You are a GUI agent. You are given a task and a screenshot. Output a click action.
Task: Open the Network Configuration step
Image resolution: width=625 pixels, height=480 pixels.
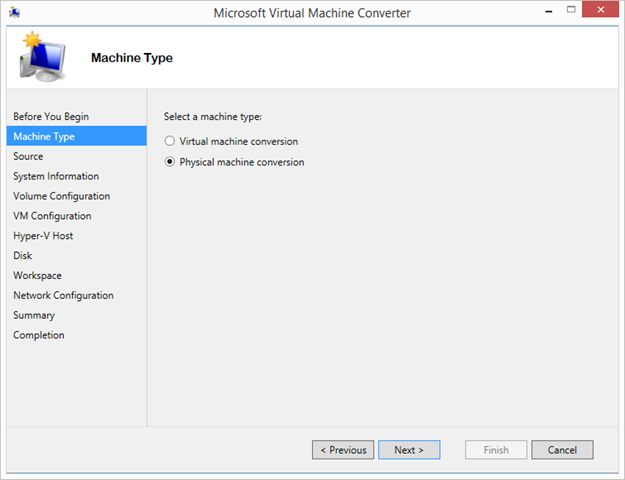(x=63, y=295)
